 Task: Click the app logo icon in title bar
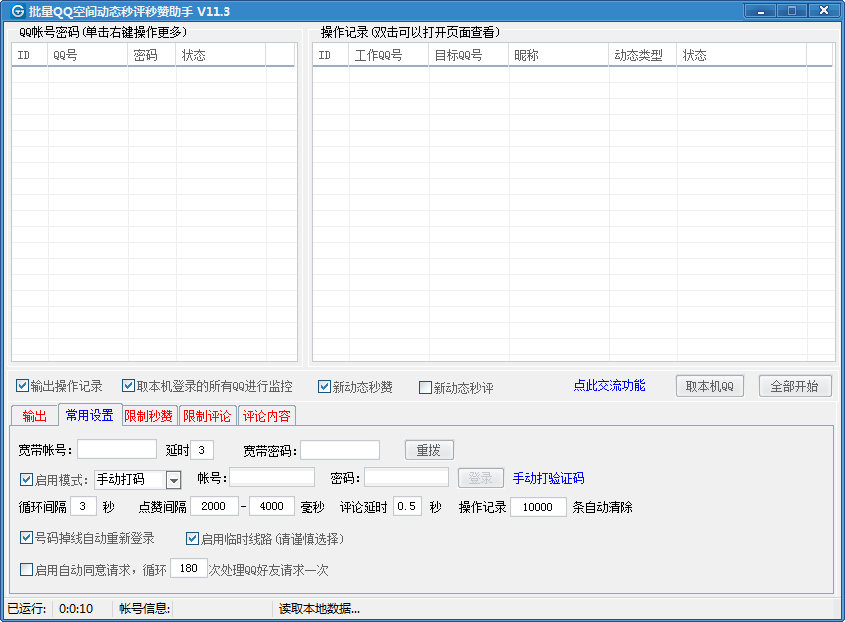(x=16, y=11)
